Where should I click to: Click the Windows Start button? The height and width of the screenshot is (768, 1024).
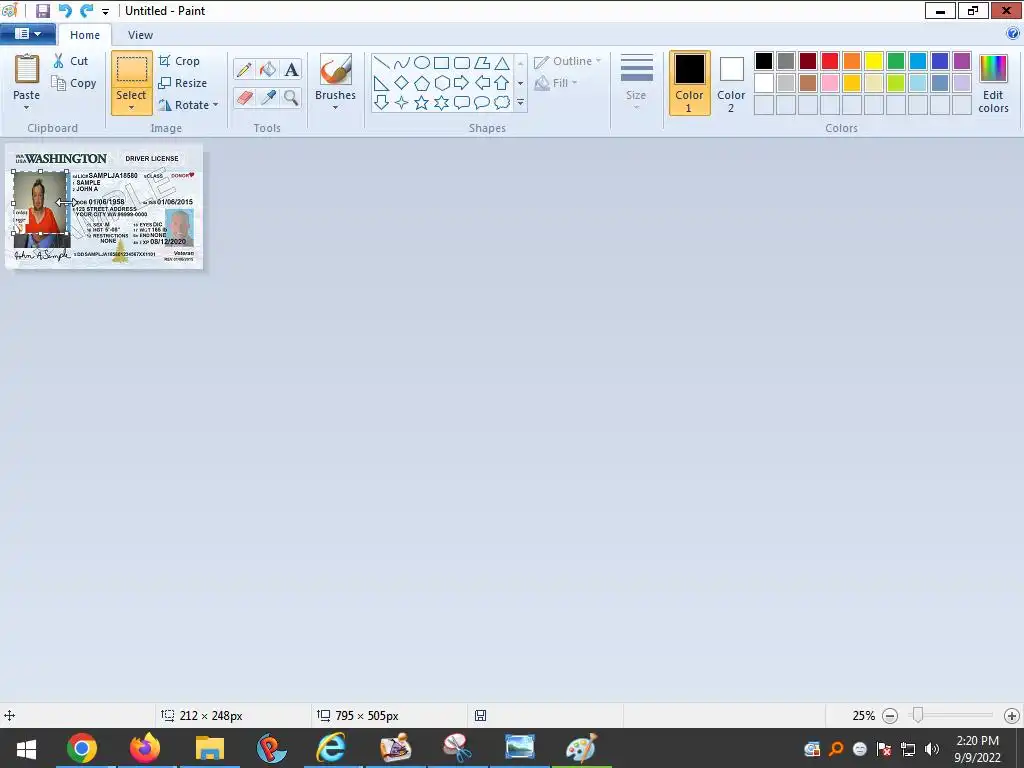(x=25, y=748)
